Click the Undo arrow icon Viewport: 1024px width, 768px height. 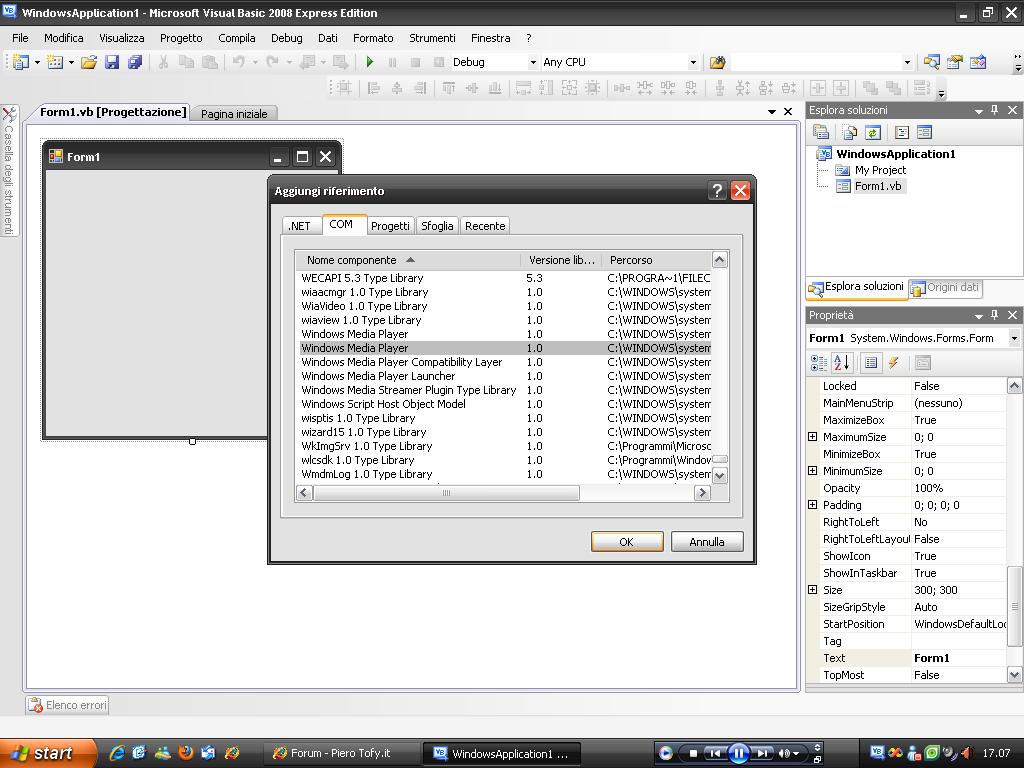[x=239, y=62]
